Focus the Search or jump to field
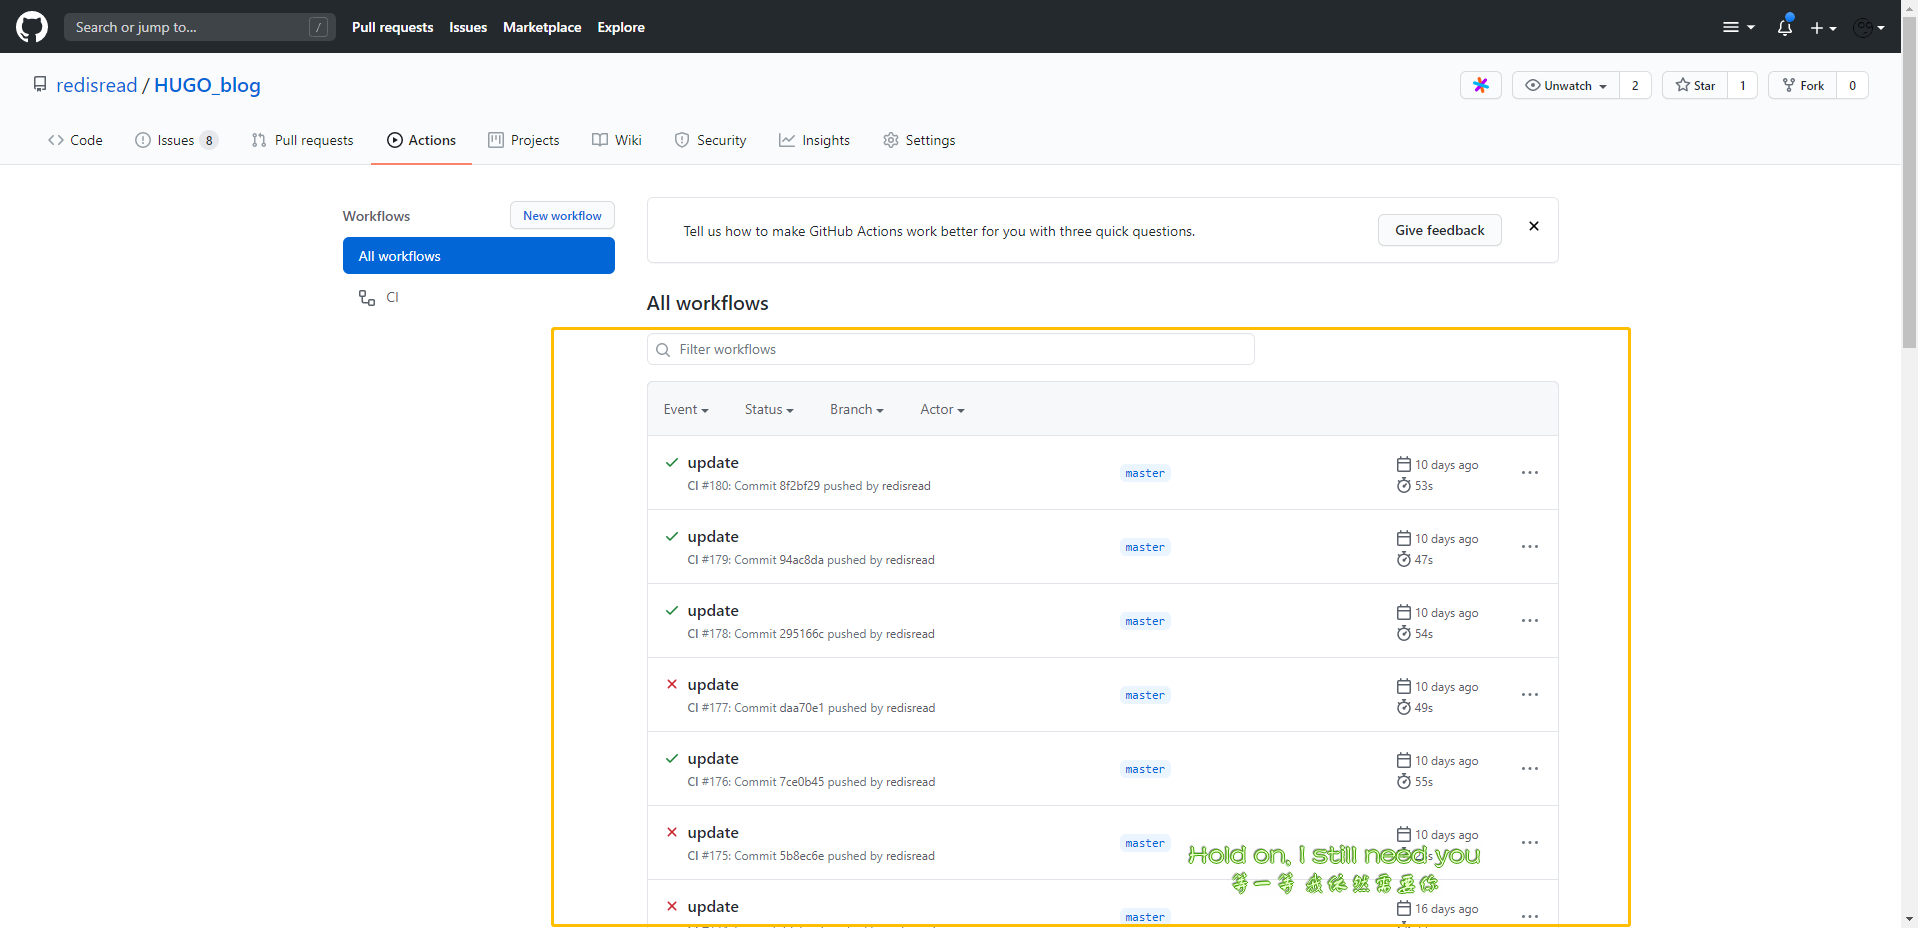Viewport: 1918px width, 928px height. tap(200, 27)
